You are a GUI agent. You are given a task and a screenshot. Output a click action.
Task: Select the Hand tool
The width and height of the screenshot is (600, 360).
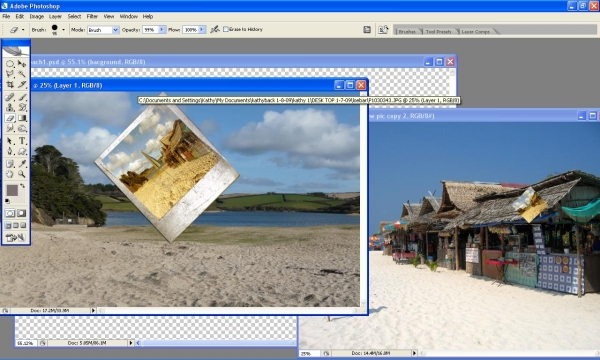click(10, 174)
